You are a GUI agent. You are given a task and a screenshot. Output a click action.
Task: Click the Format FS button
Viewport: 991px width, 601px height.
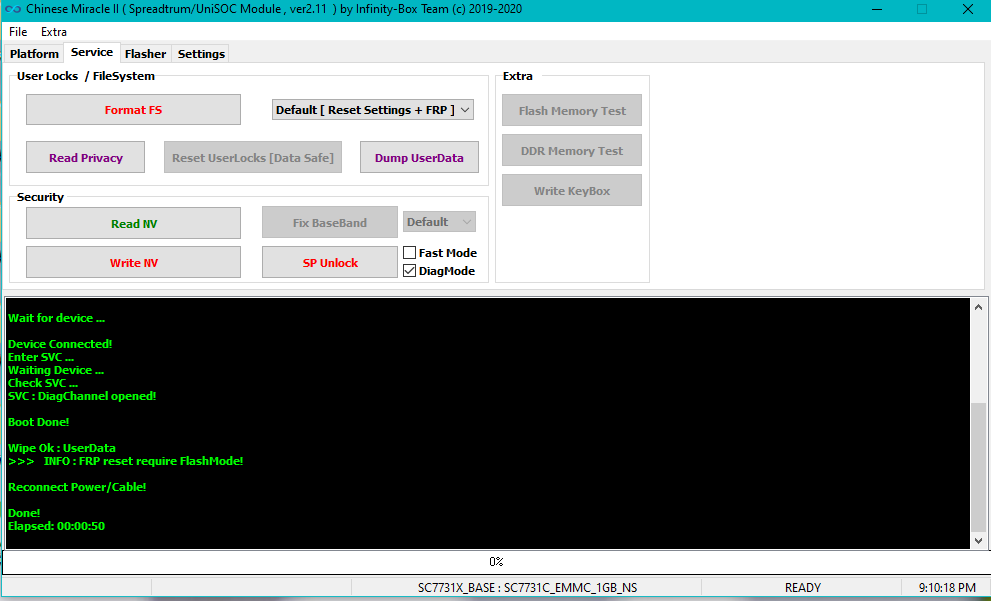(x=133, y=110)
